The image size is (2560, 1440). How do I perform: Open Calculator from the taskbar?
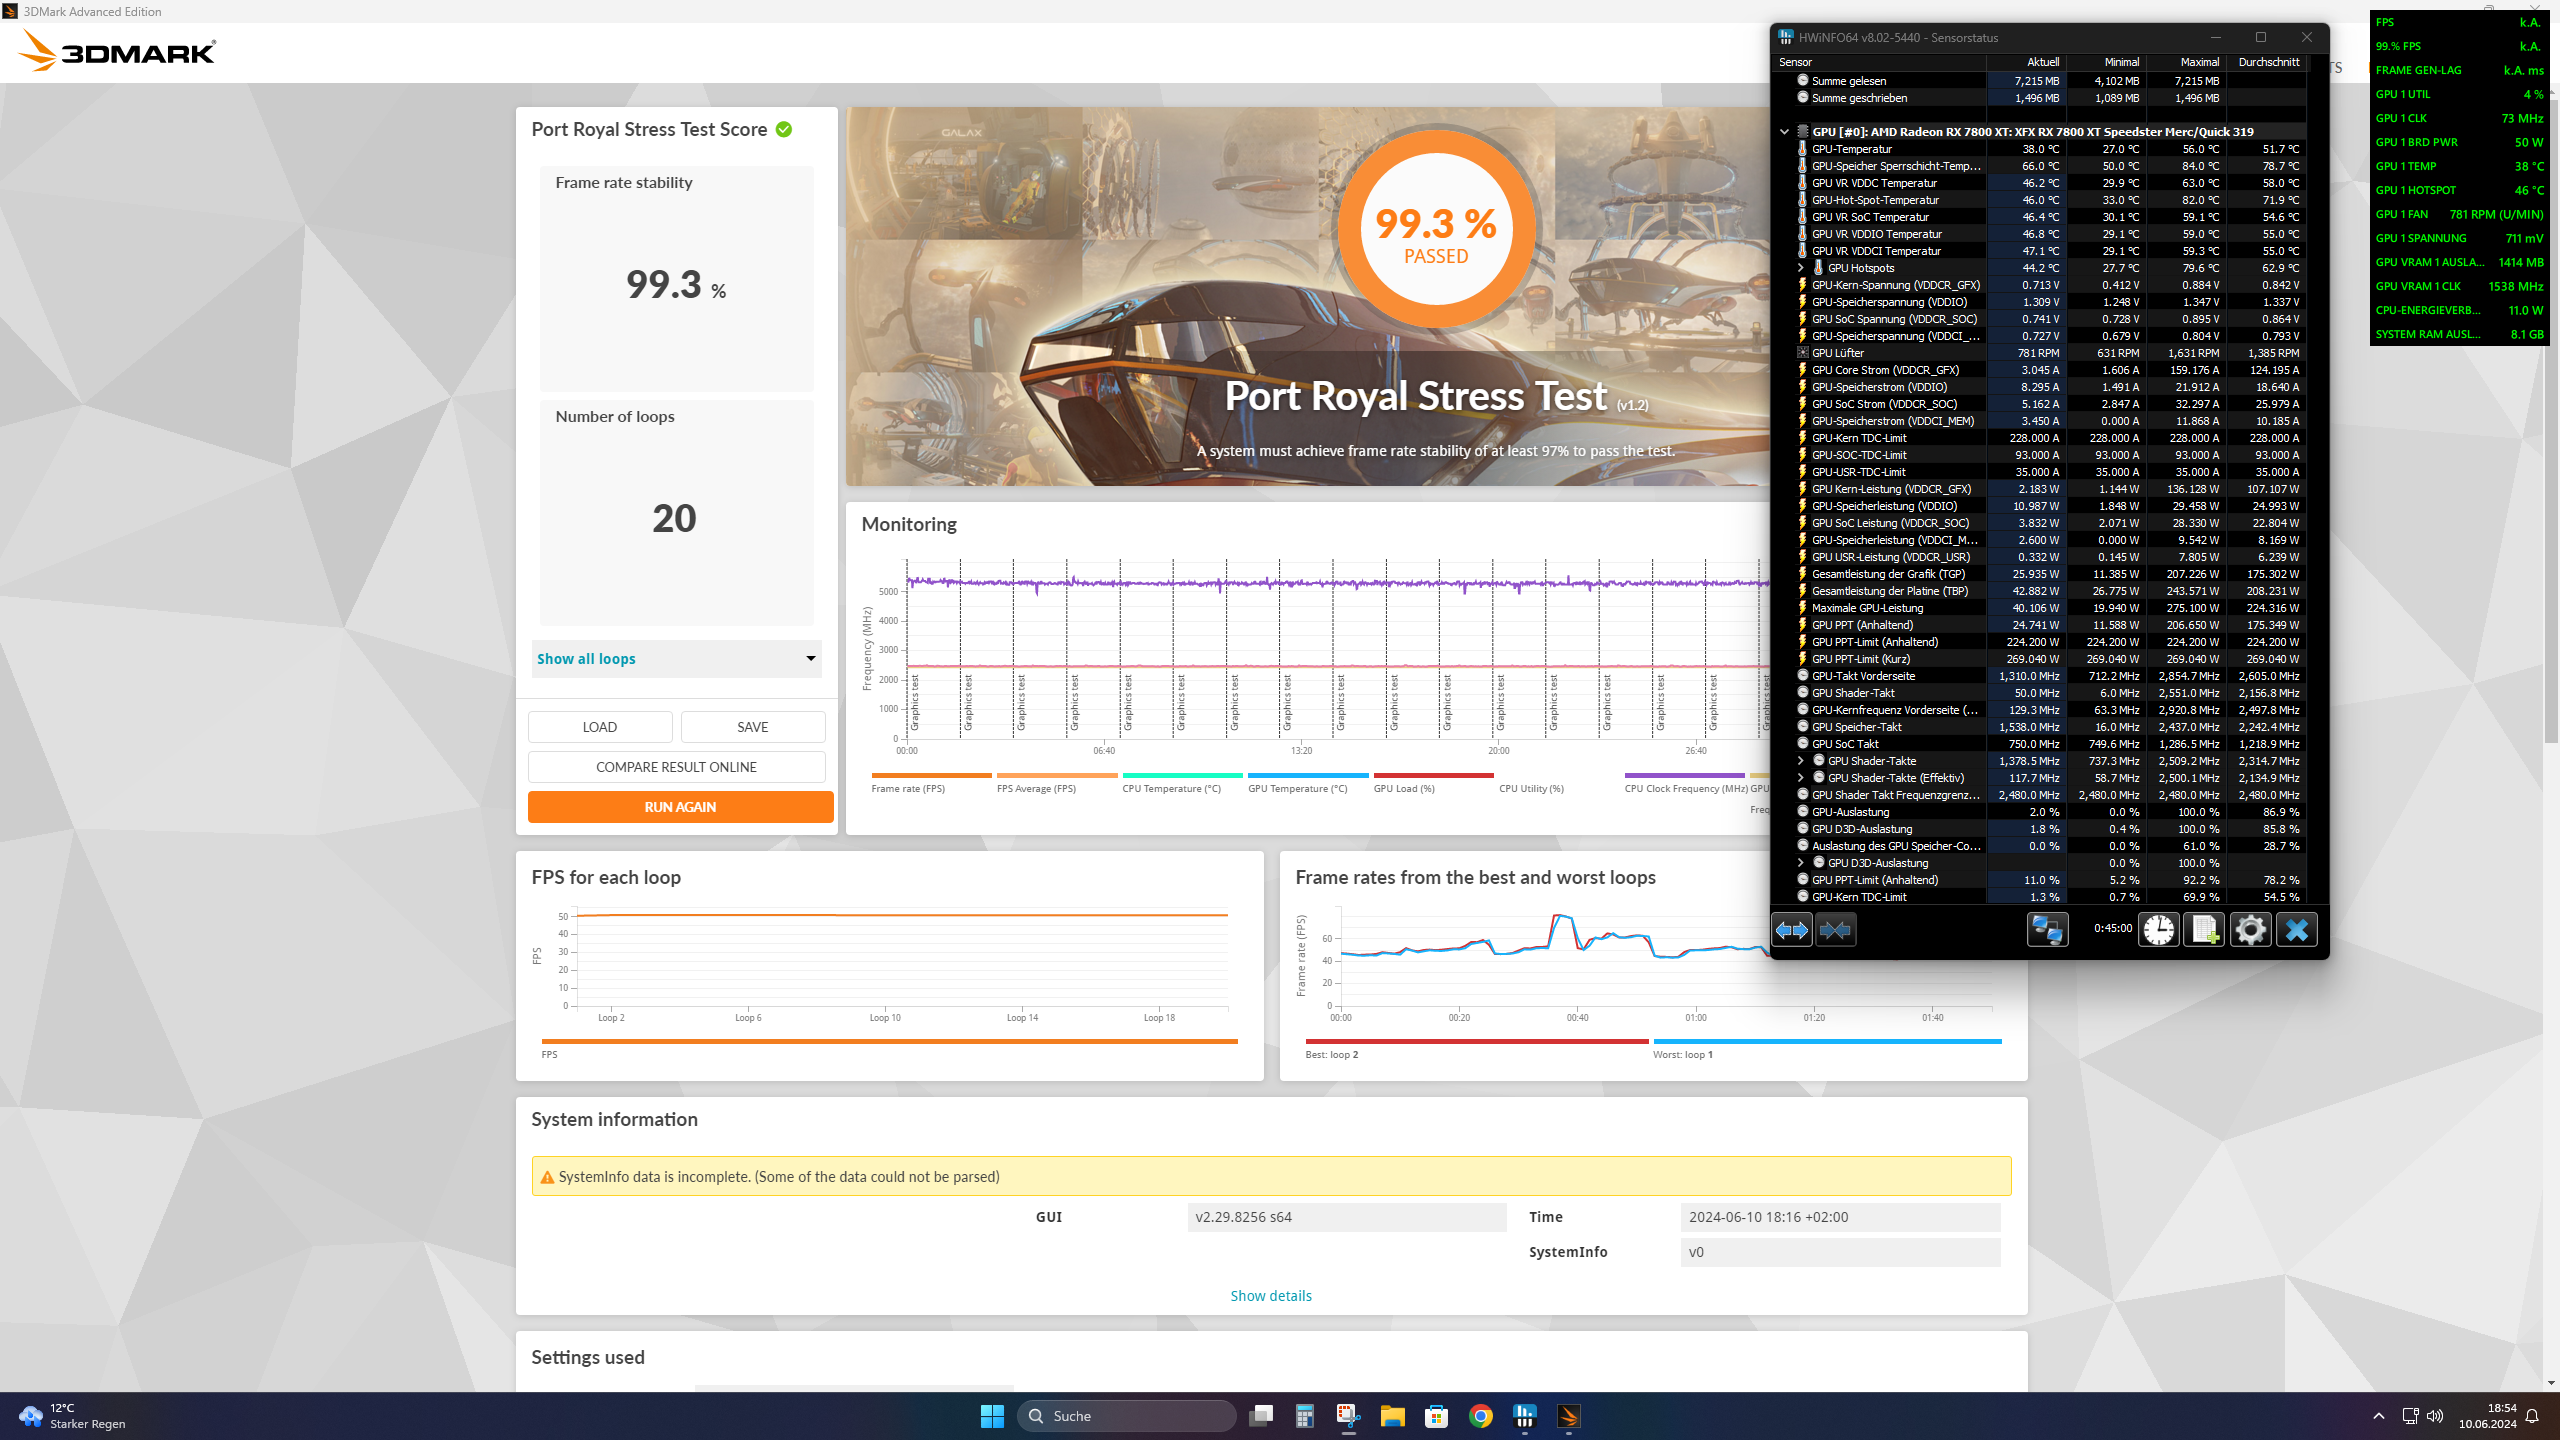point(1304,1416)
